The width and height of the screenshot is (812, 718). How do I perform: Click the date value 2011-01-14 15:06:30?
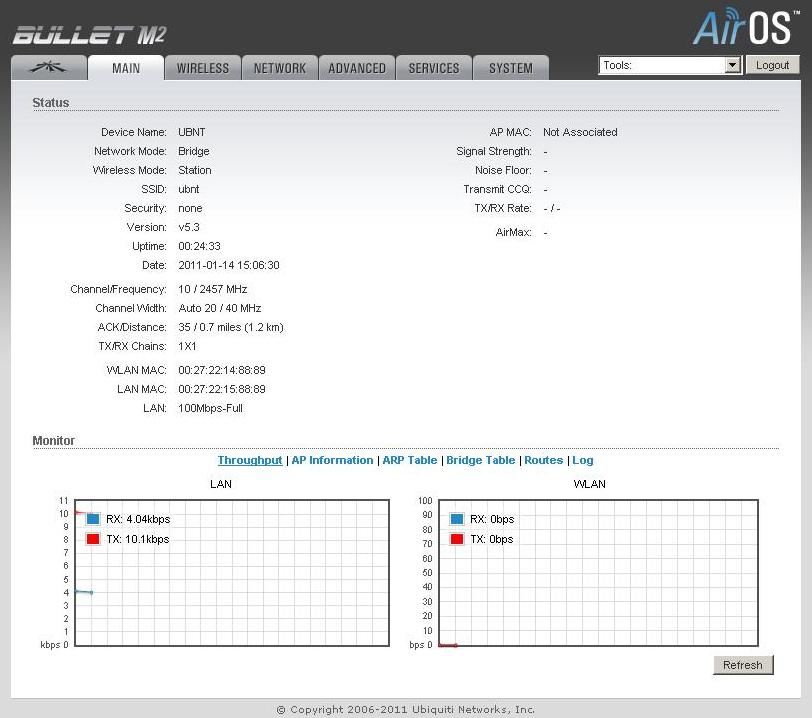pyautogui.click(x=229, y=265)
